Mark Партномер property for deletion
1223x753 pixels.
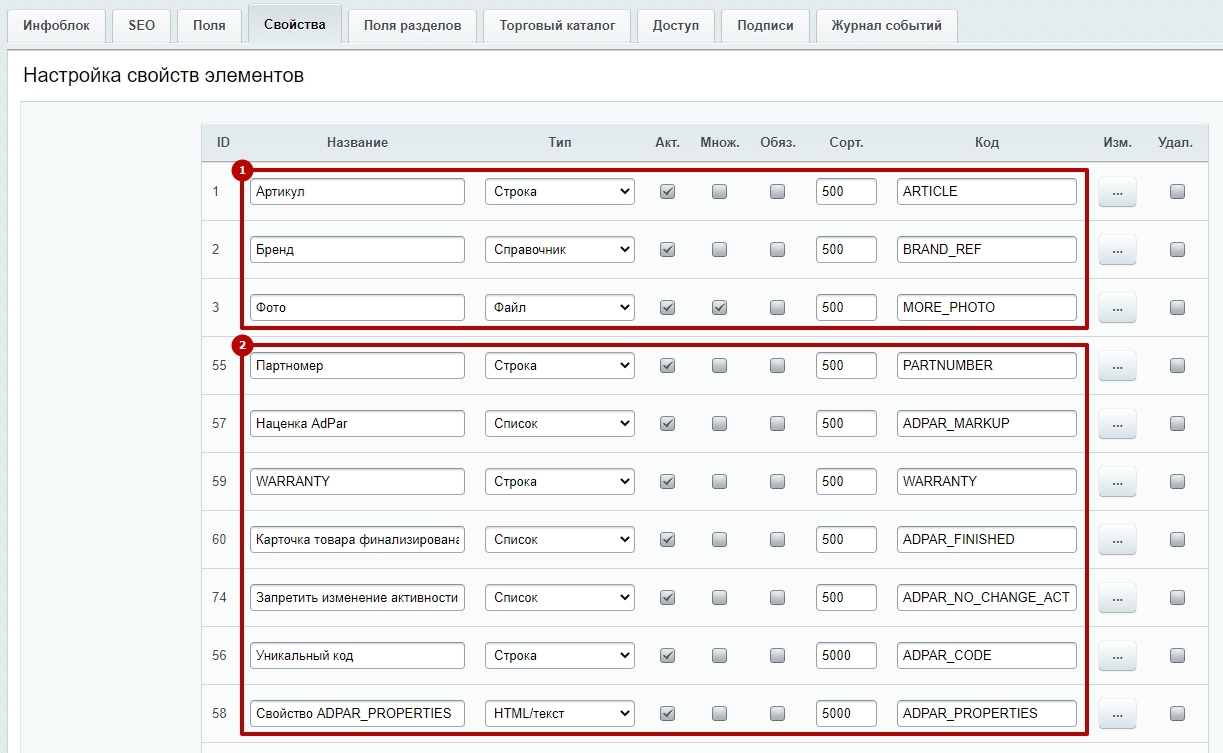point(1177,366)
